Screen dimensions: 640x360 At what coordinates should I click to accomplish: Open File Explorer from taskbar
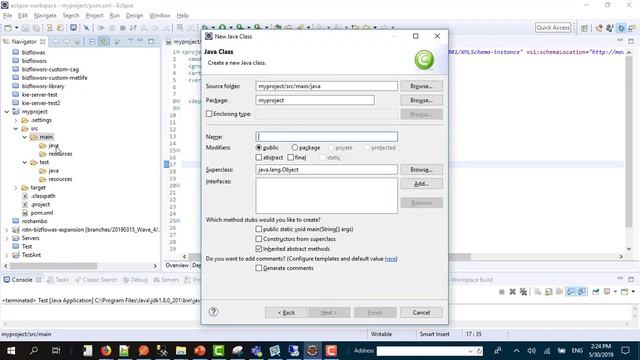181,350
